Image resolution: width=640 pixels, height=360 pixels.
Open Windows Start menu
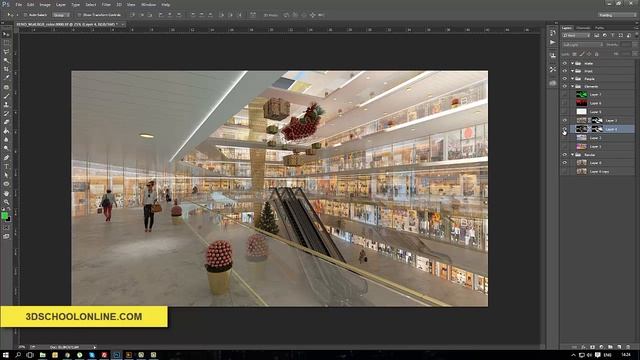(6, 355)
